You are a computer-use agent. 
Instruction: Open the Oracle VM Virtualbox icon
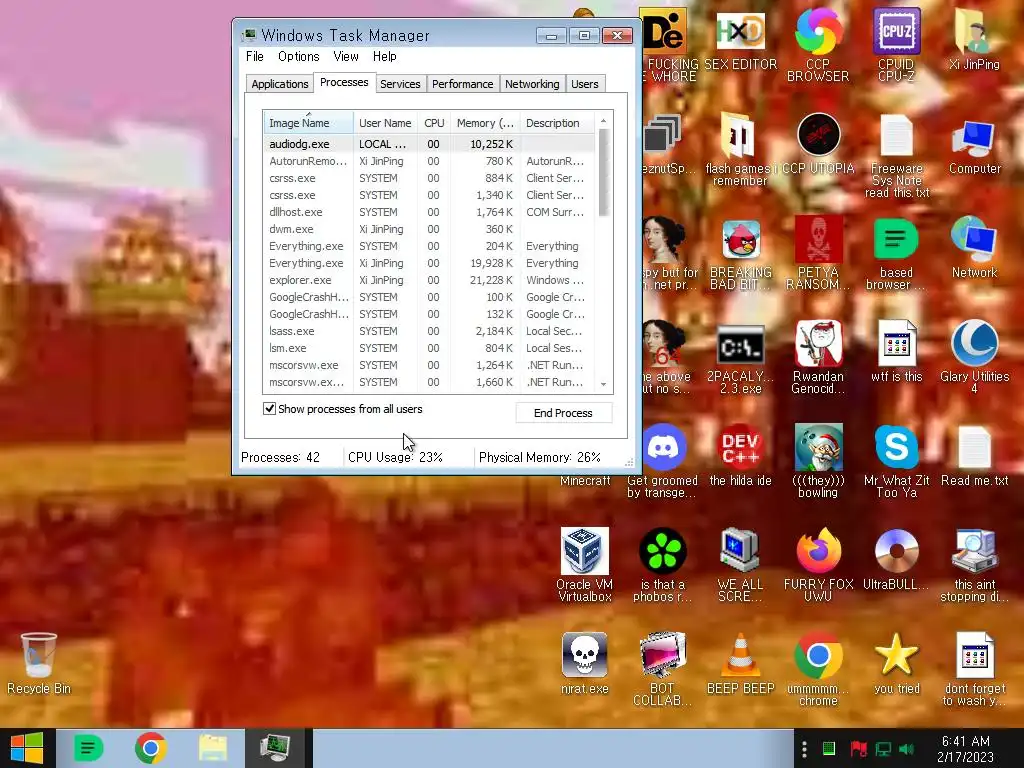pyautogui.click(x=584, y=564)
